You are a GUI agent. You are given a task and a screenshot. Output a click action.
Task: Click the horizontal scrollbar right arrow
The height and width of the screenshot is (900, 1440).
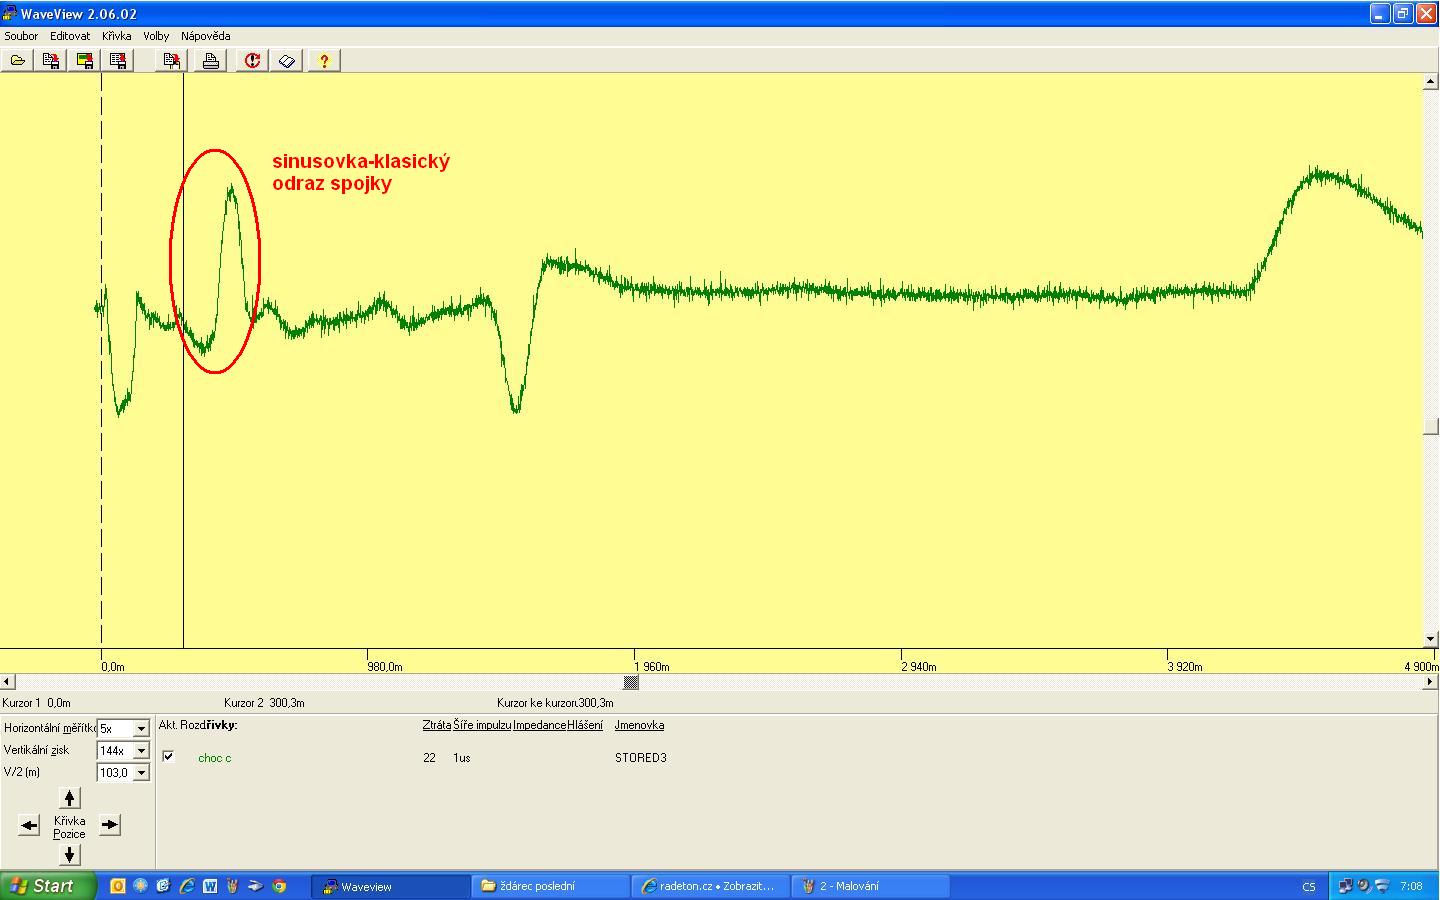pos(1430,682)
